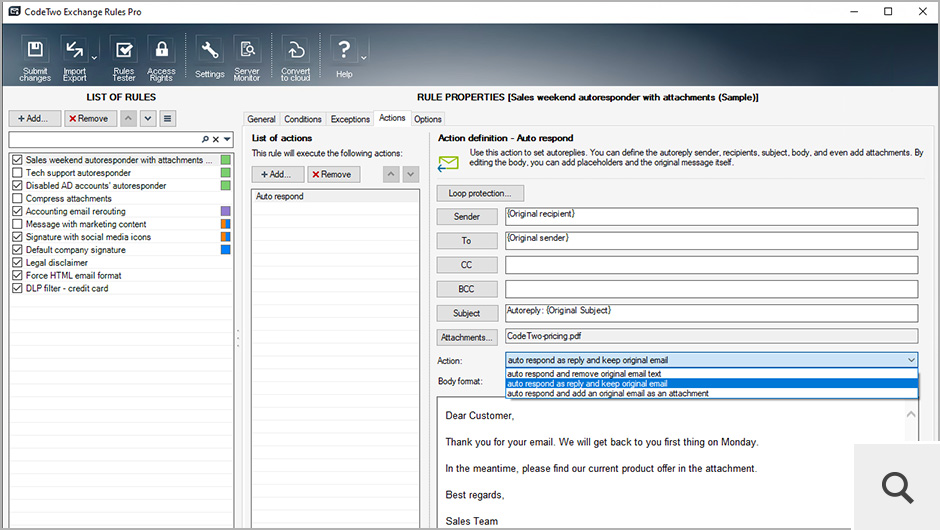Select the Auto respond action
Viewport: 940px width, 530px height.
335,196
